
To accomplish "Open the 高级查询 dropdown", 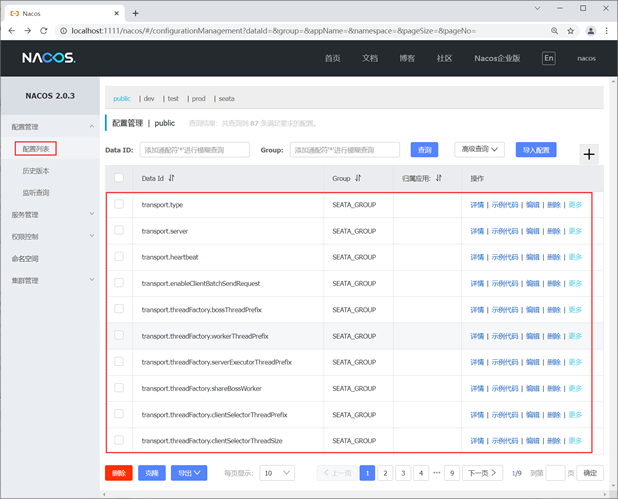I will (479, 149).
